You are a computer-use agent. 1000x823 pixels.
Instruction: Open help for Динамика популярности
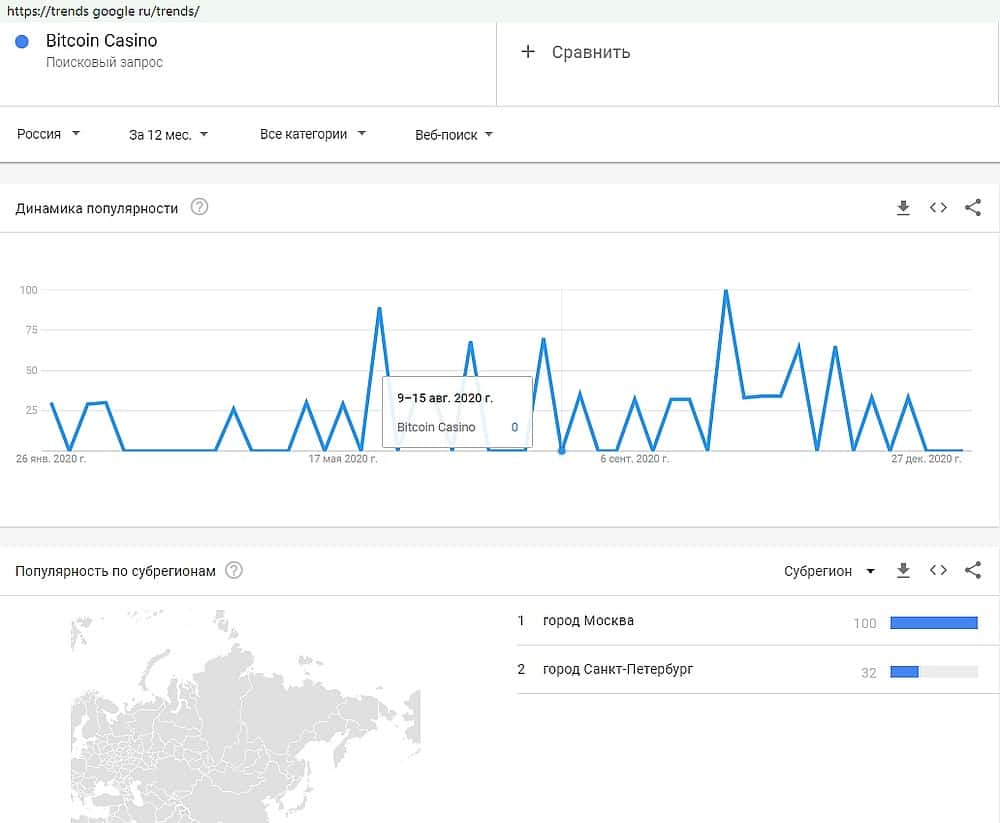[x=200, y=208]
